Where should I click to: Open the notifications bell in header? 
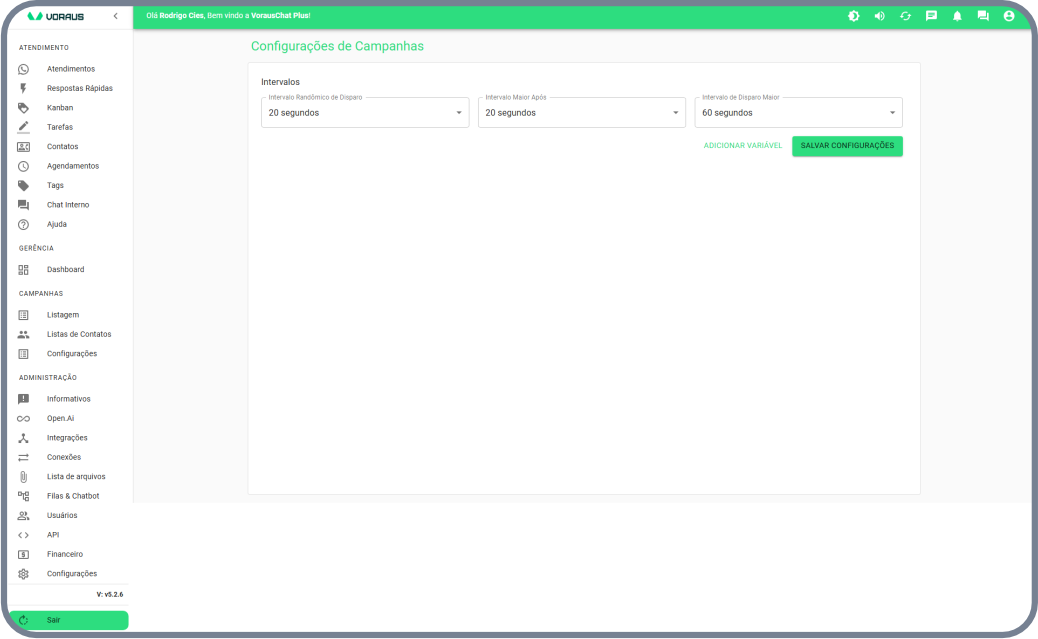957,16
